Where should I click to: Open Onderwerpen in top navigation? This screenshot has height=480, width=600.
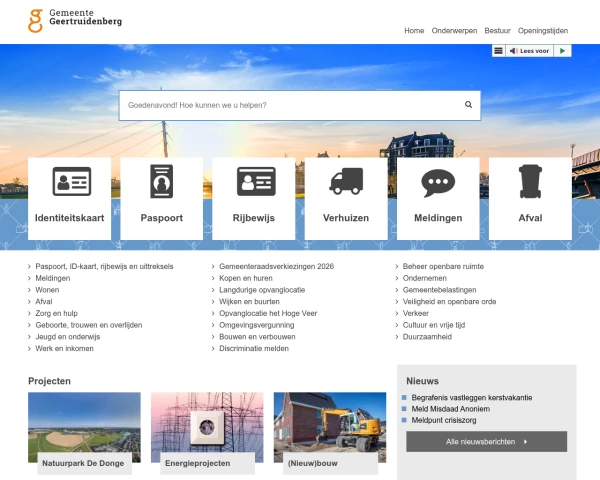tap(454, 31)
